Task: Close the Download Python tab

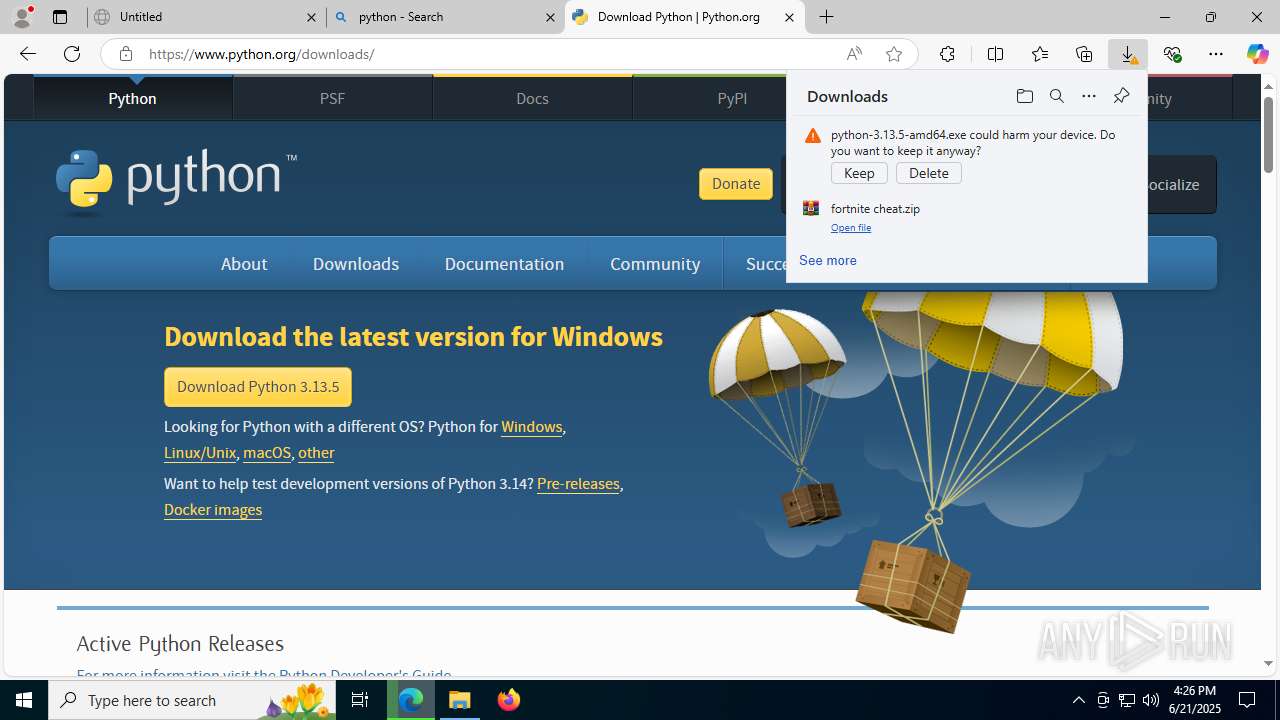Action: (x=789, y=17)
